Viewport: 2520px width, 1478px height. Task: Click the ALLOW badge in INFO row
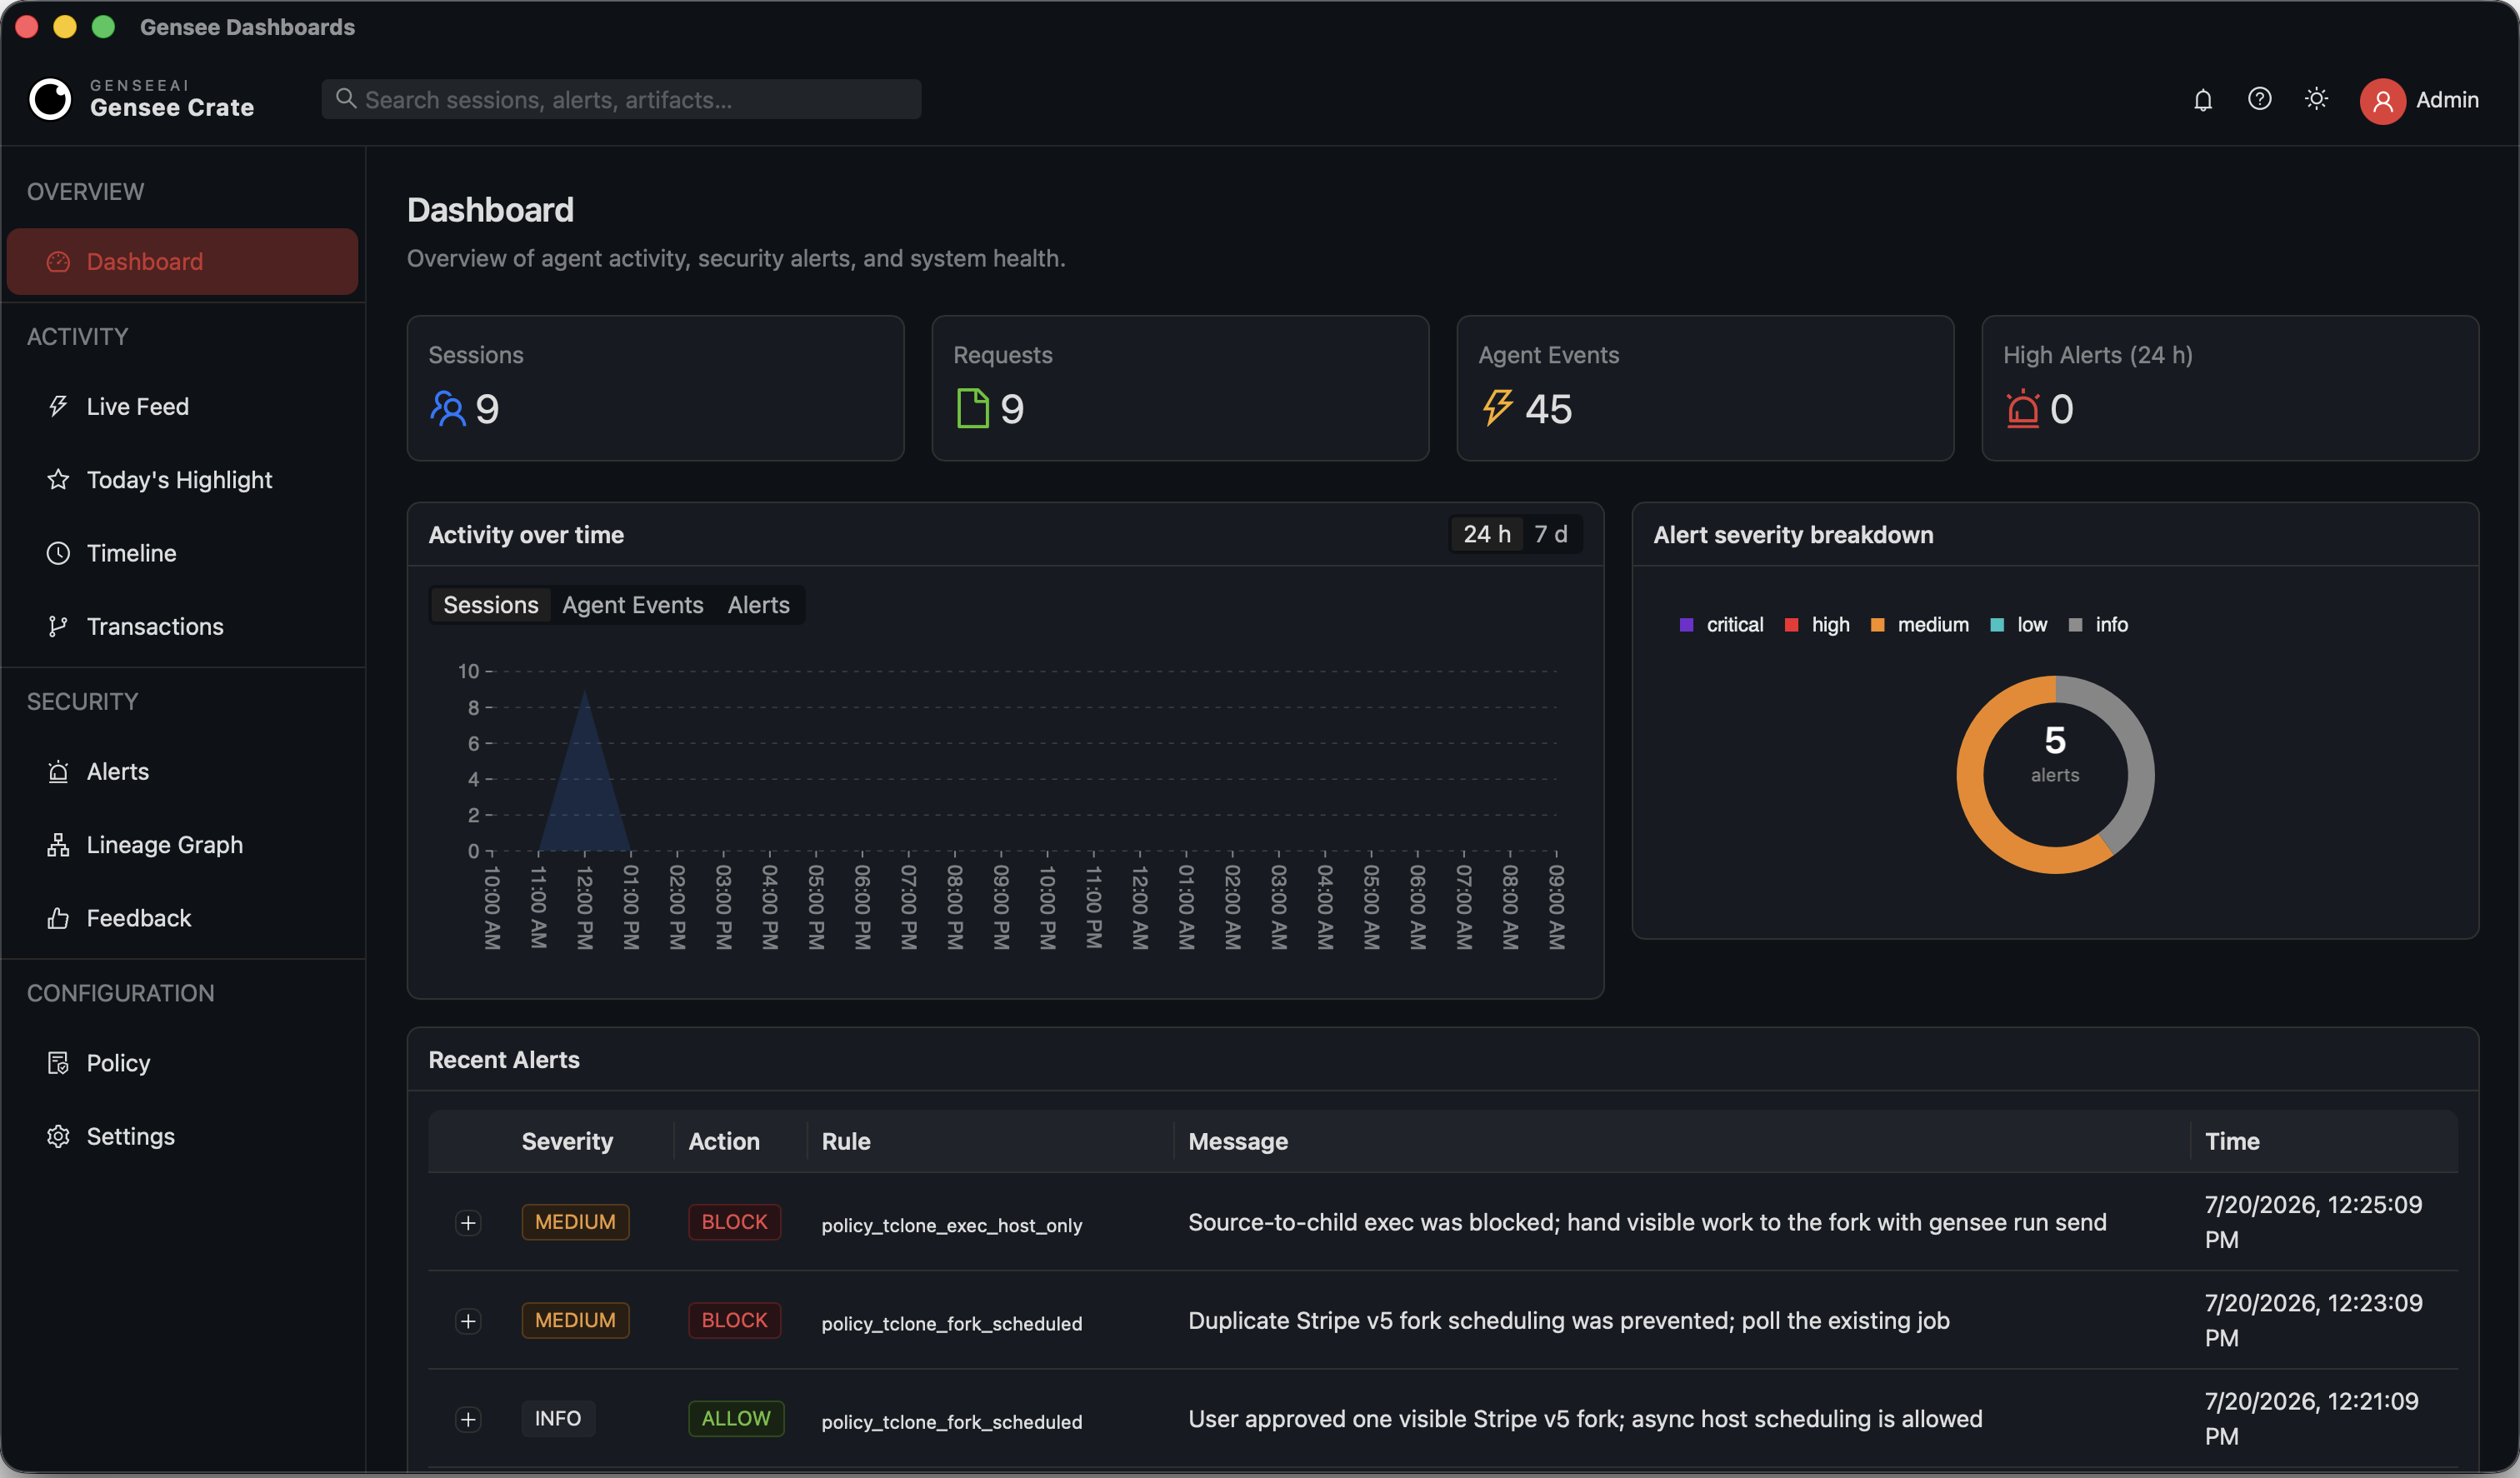(x=736, y=1418)
